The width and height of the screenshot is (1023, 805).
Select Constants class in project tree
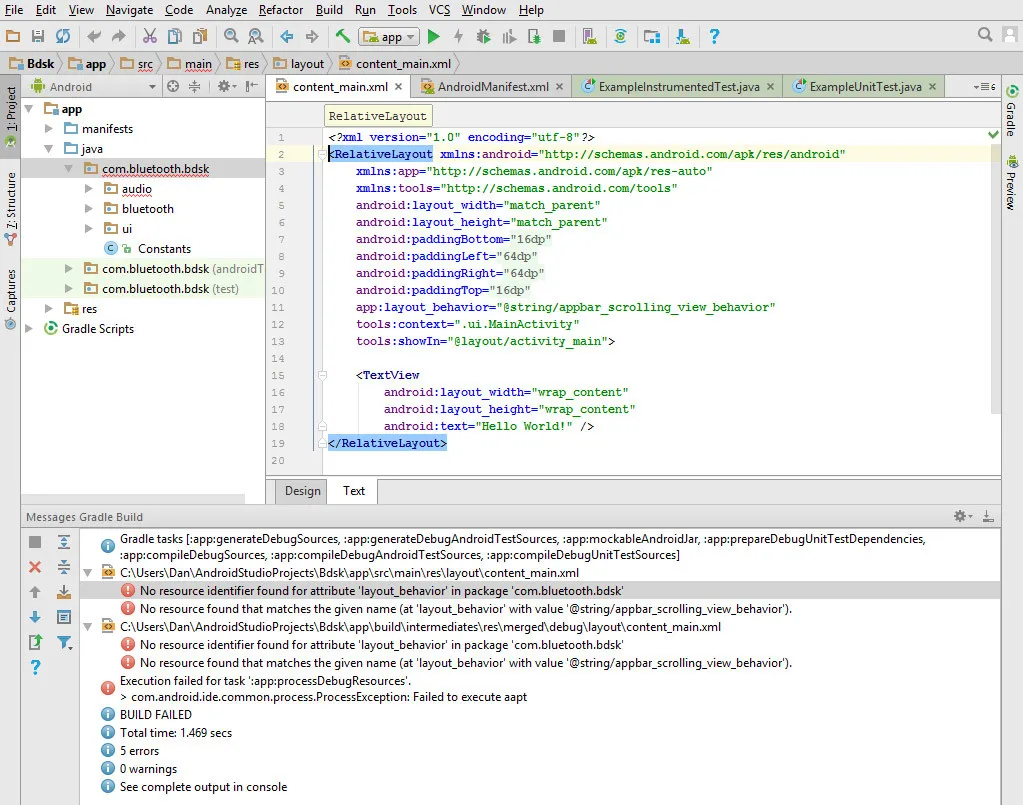click(x=164, y=249)
